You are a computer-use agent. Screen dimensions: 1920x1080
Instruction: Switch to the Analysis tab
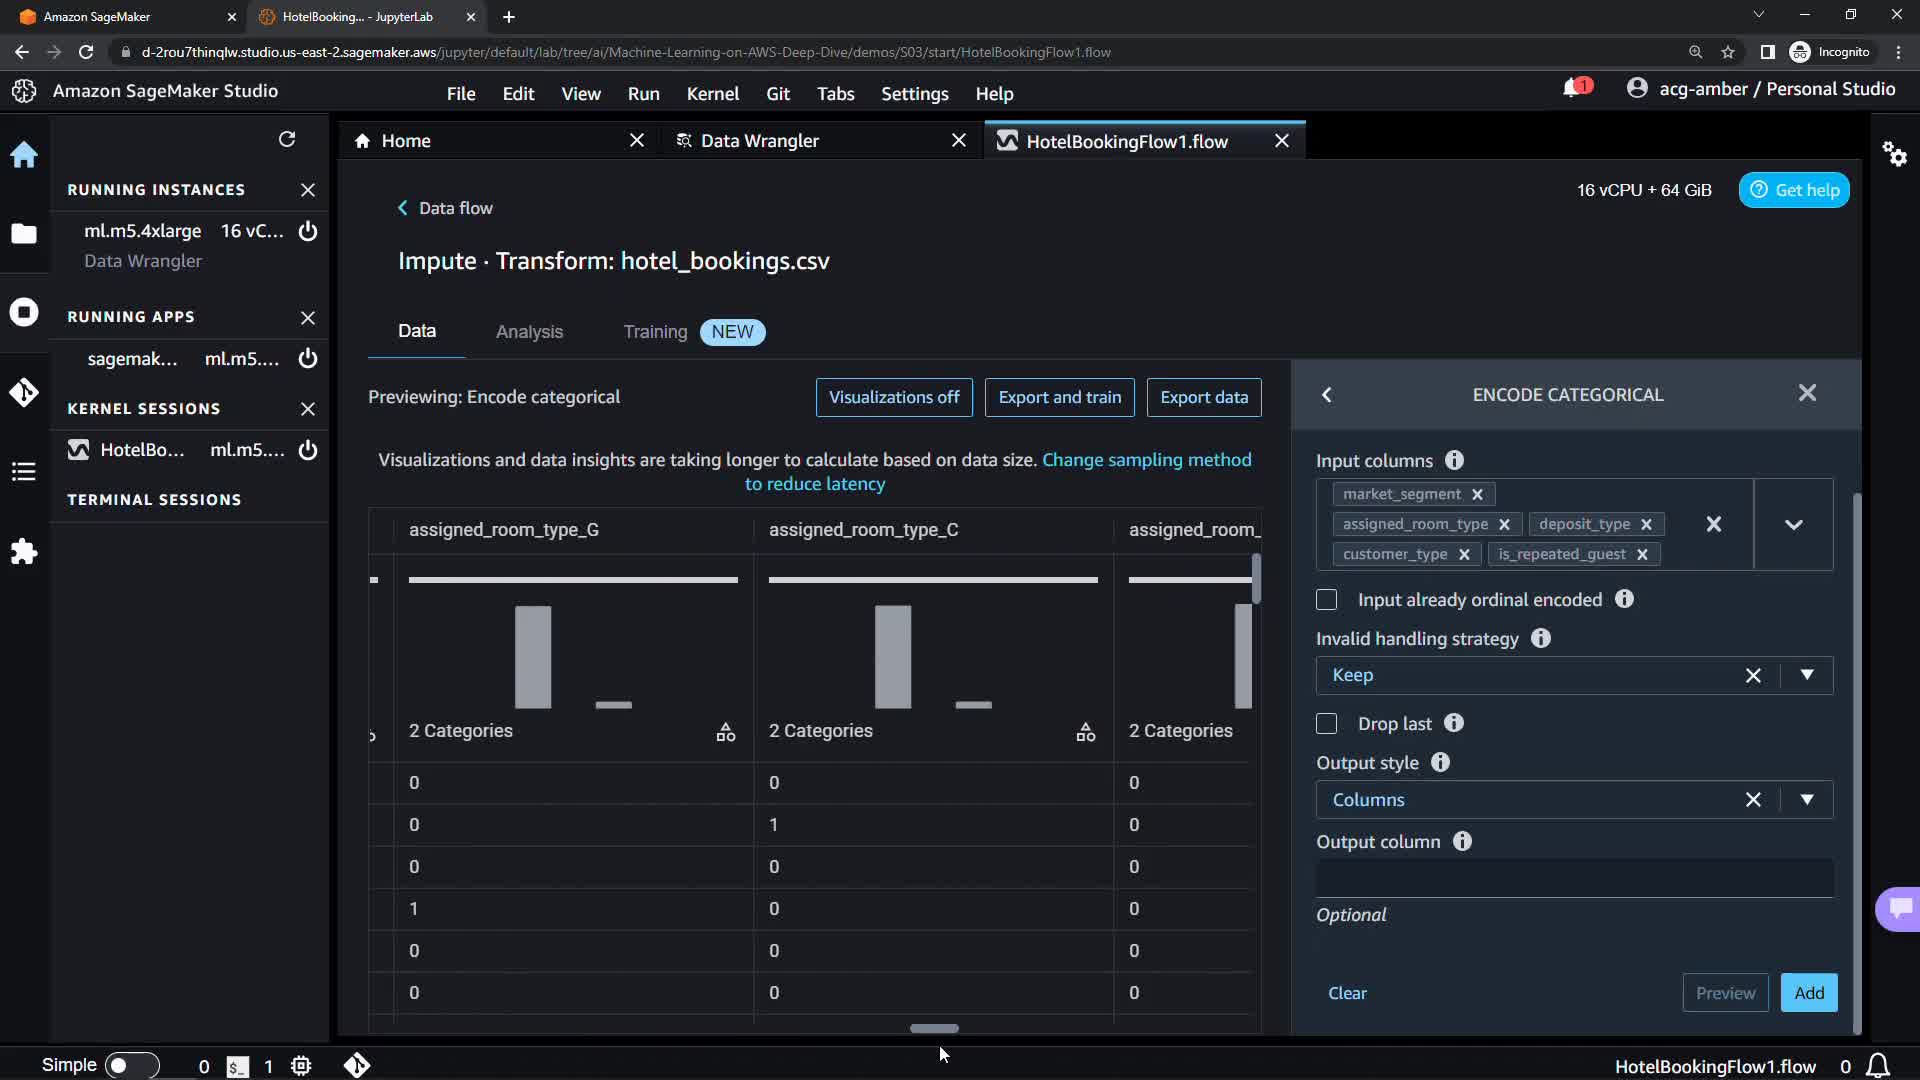pos(529,332)
